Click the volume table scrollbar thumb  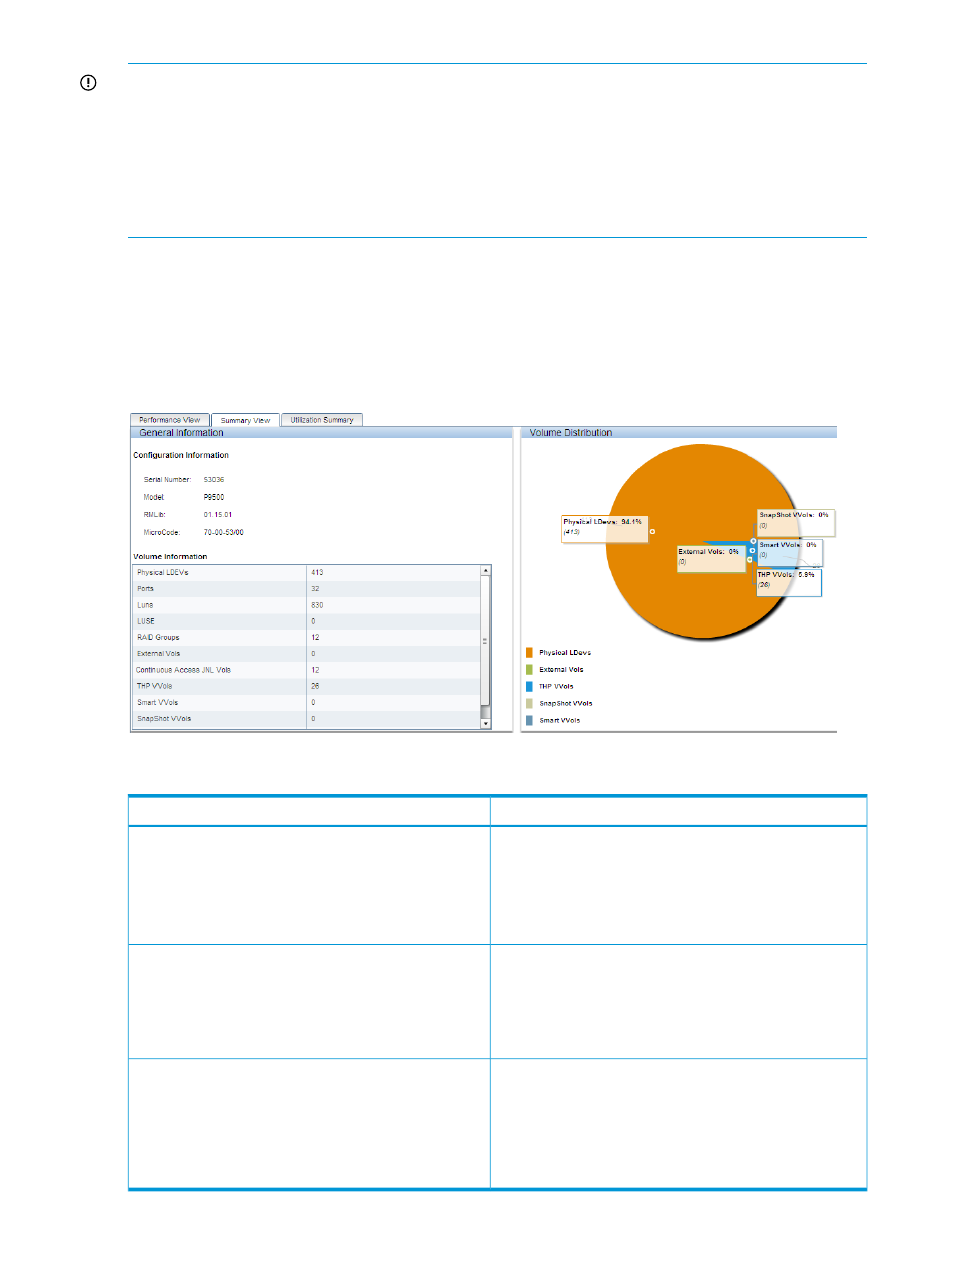[486, 640]
